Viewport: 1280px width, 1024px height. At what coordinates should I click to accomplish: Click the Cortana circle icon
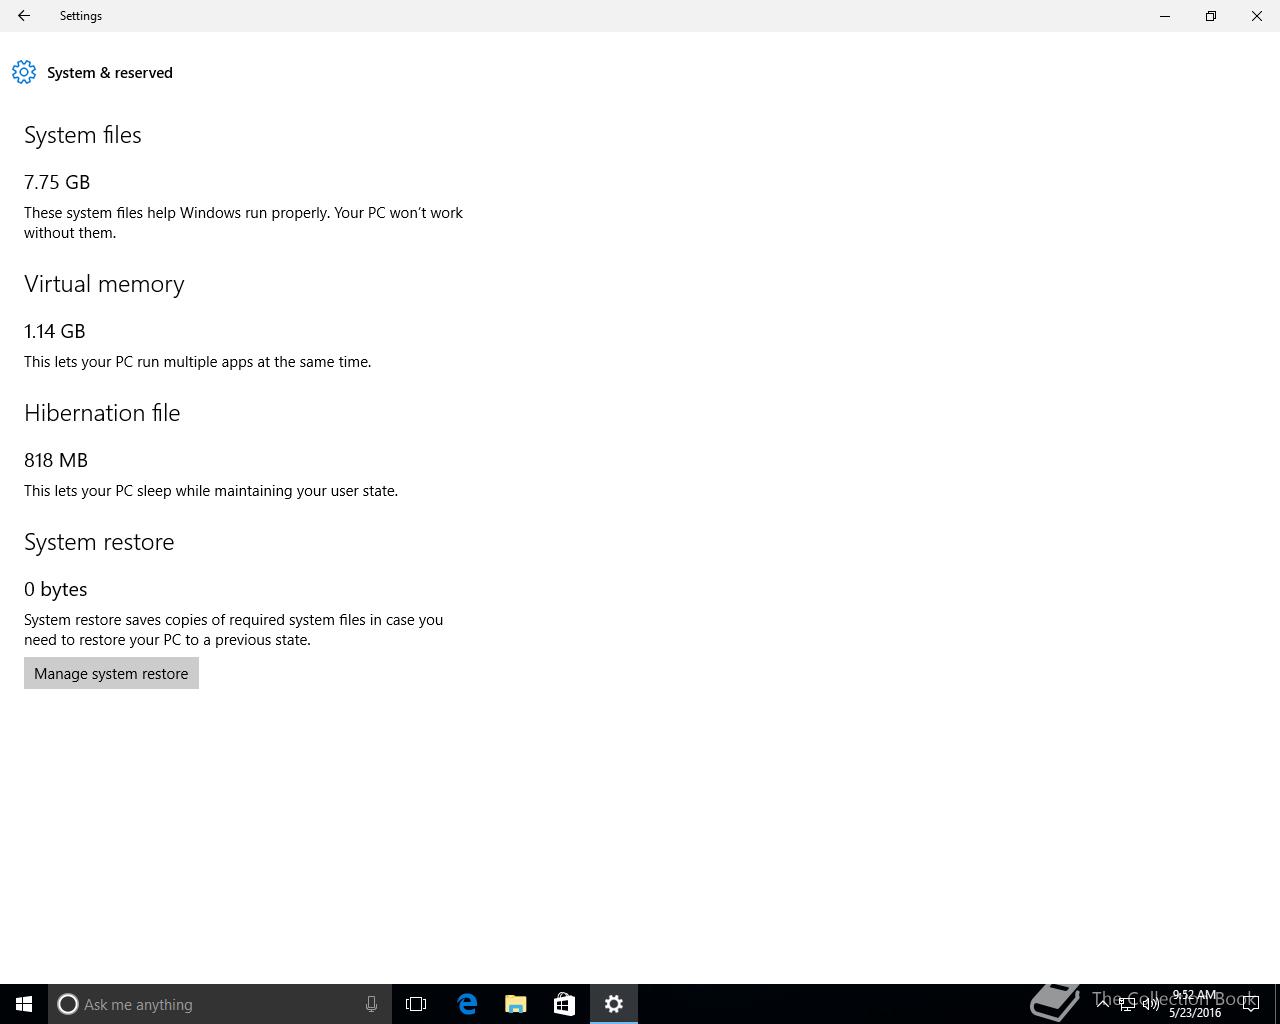[x=68, y=1004]
